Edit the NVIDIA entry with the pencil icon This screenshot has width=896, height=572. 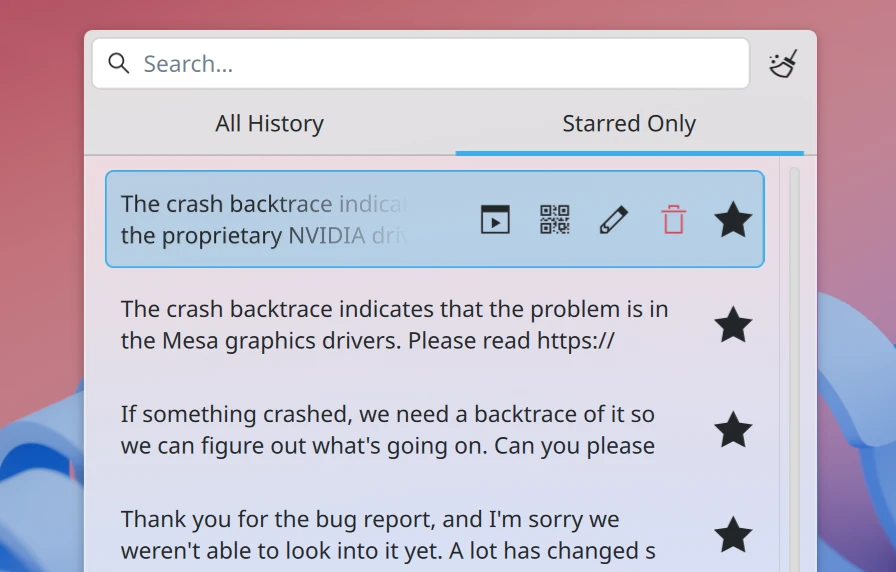click(614, 219)
